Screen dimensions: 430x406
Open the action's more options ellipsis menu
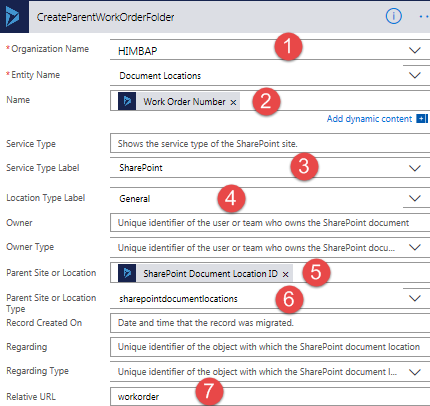pyautogui.click(x=424, y=16)
